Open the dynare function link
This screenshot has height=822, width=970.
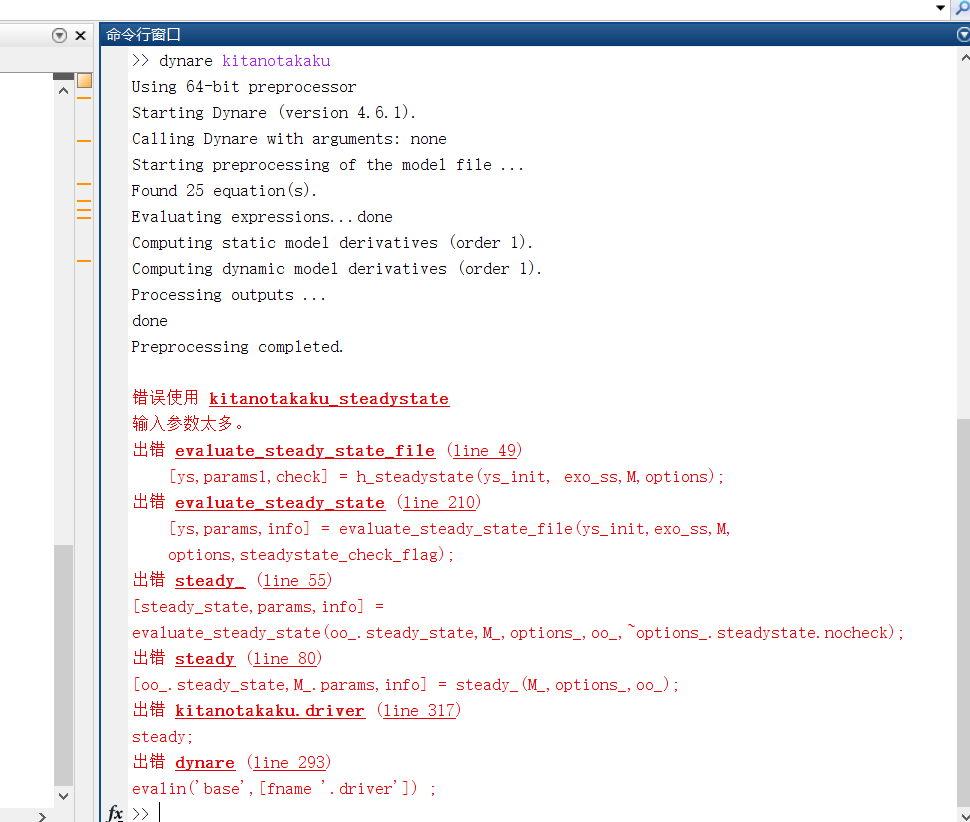click(x=204, y=763)
